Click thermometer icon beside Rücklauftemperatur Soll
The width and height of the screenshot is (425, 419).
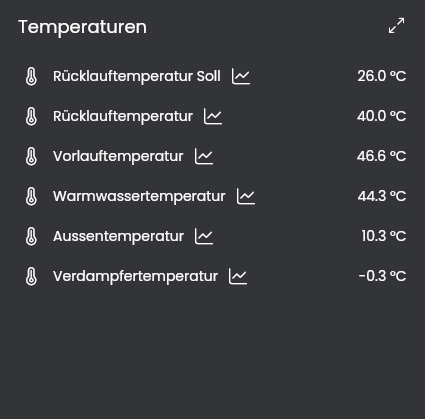(x=31, y=76)
